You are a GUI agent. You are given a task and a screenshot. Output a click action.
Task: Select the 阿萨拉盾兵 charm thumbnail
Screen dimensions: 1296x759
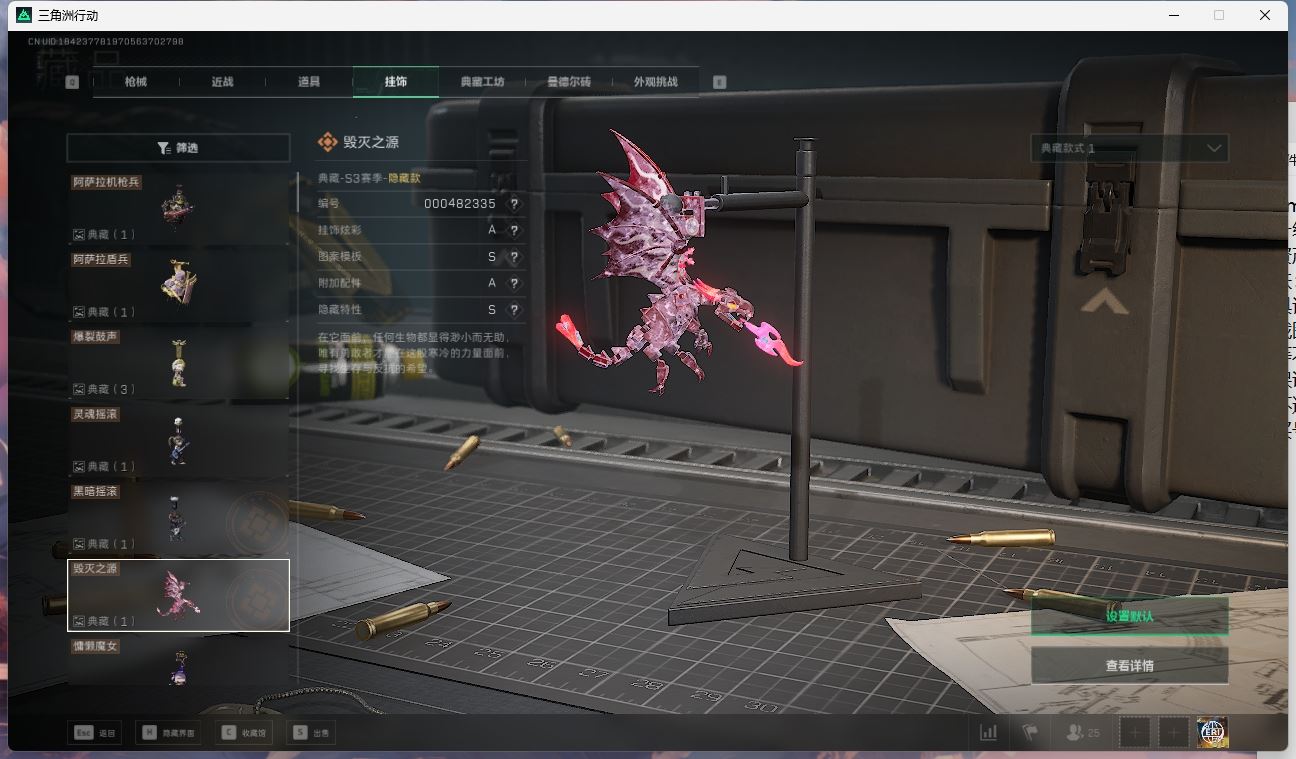click(178, 285)
